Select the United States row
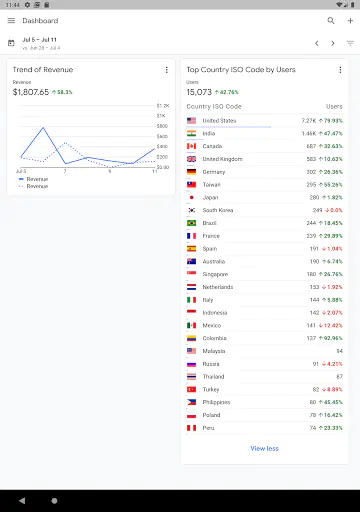 [x=265, y=121]
